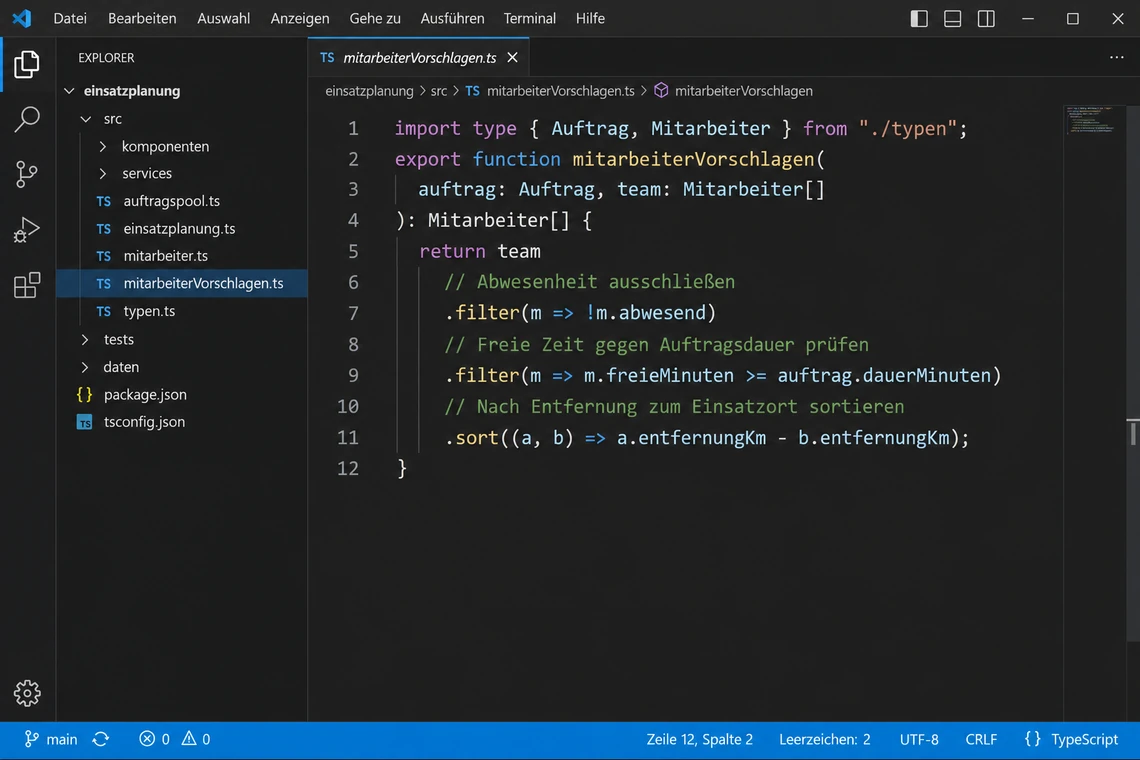Image resolution: width=1140 pixels, height=760 pixels.
Task: Open the Ausführen menu
Action: point(451,18)
